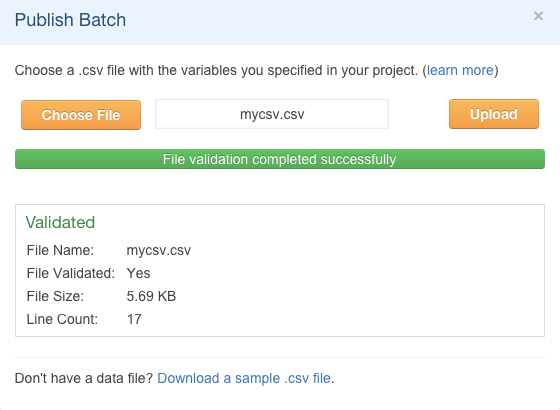Screen dimensions: 560x410
Task: Download a sample .csv file
Action: (244, 378)
